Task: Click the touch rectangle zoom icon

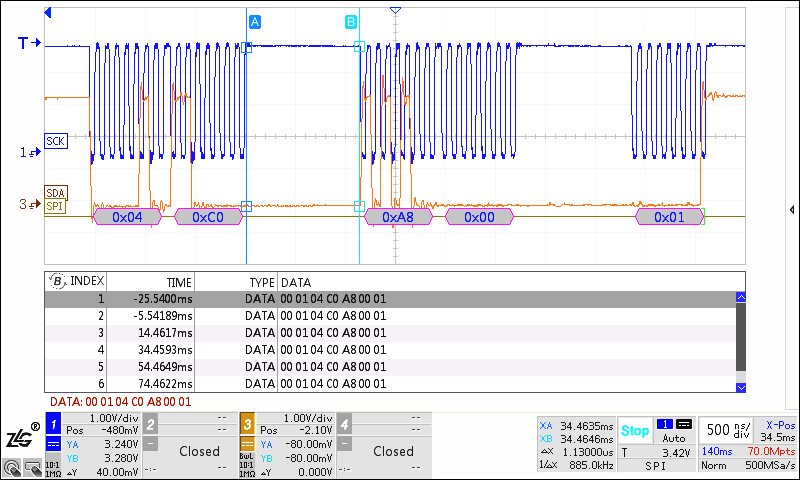Action: (32, 467)
